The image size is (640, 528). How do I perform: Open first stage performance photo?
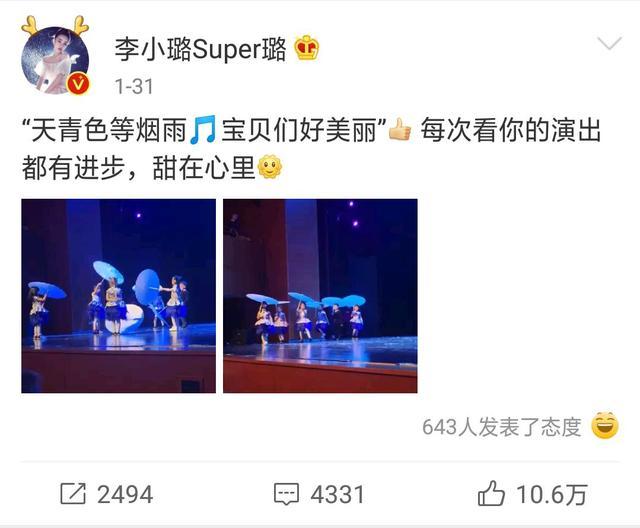[118, 296]
